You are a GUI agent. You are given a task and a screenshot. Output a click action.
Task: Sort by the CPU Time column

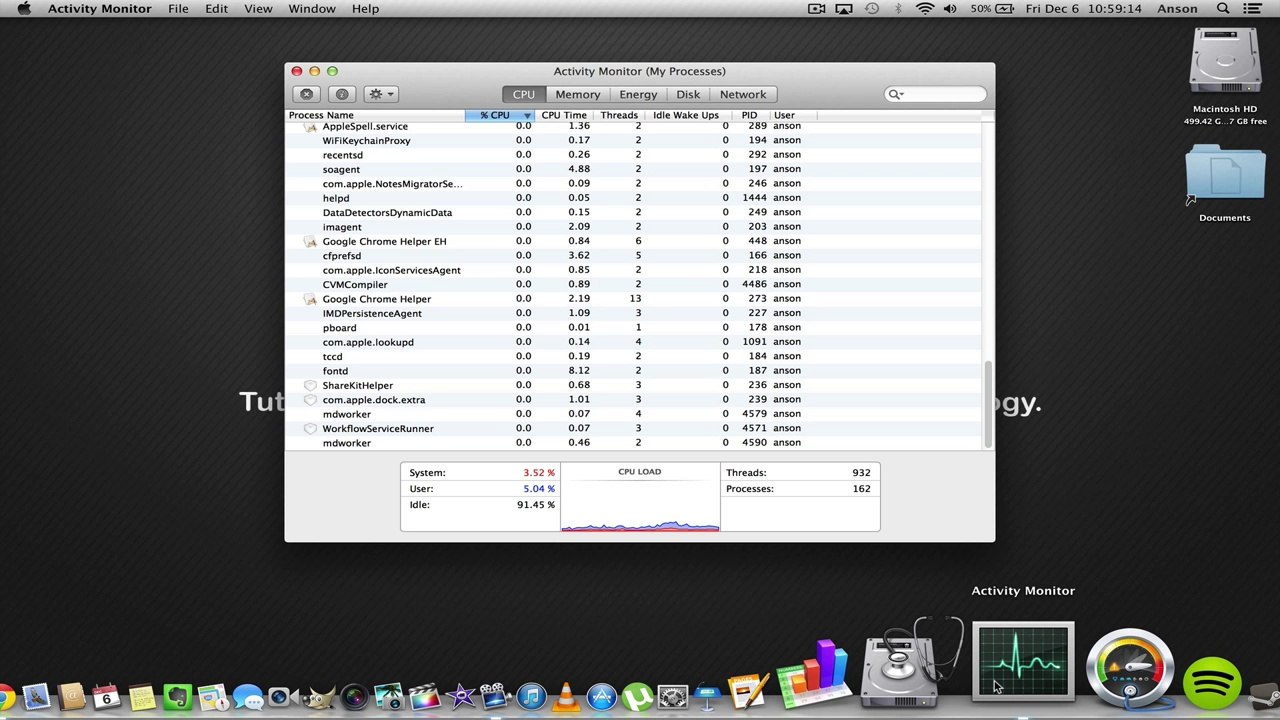[x=564, y=115]
